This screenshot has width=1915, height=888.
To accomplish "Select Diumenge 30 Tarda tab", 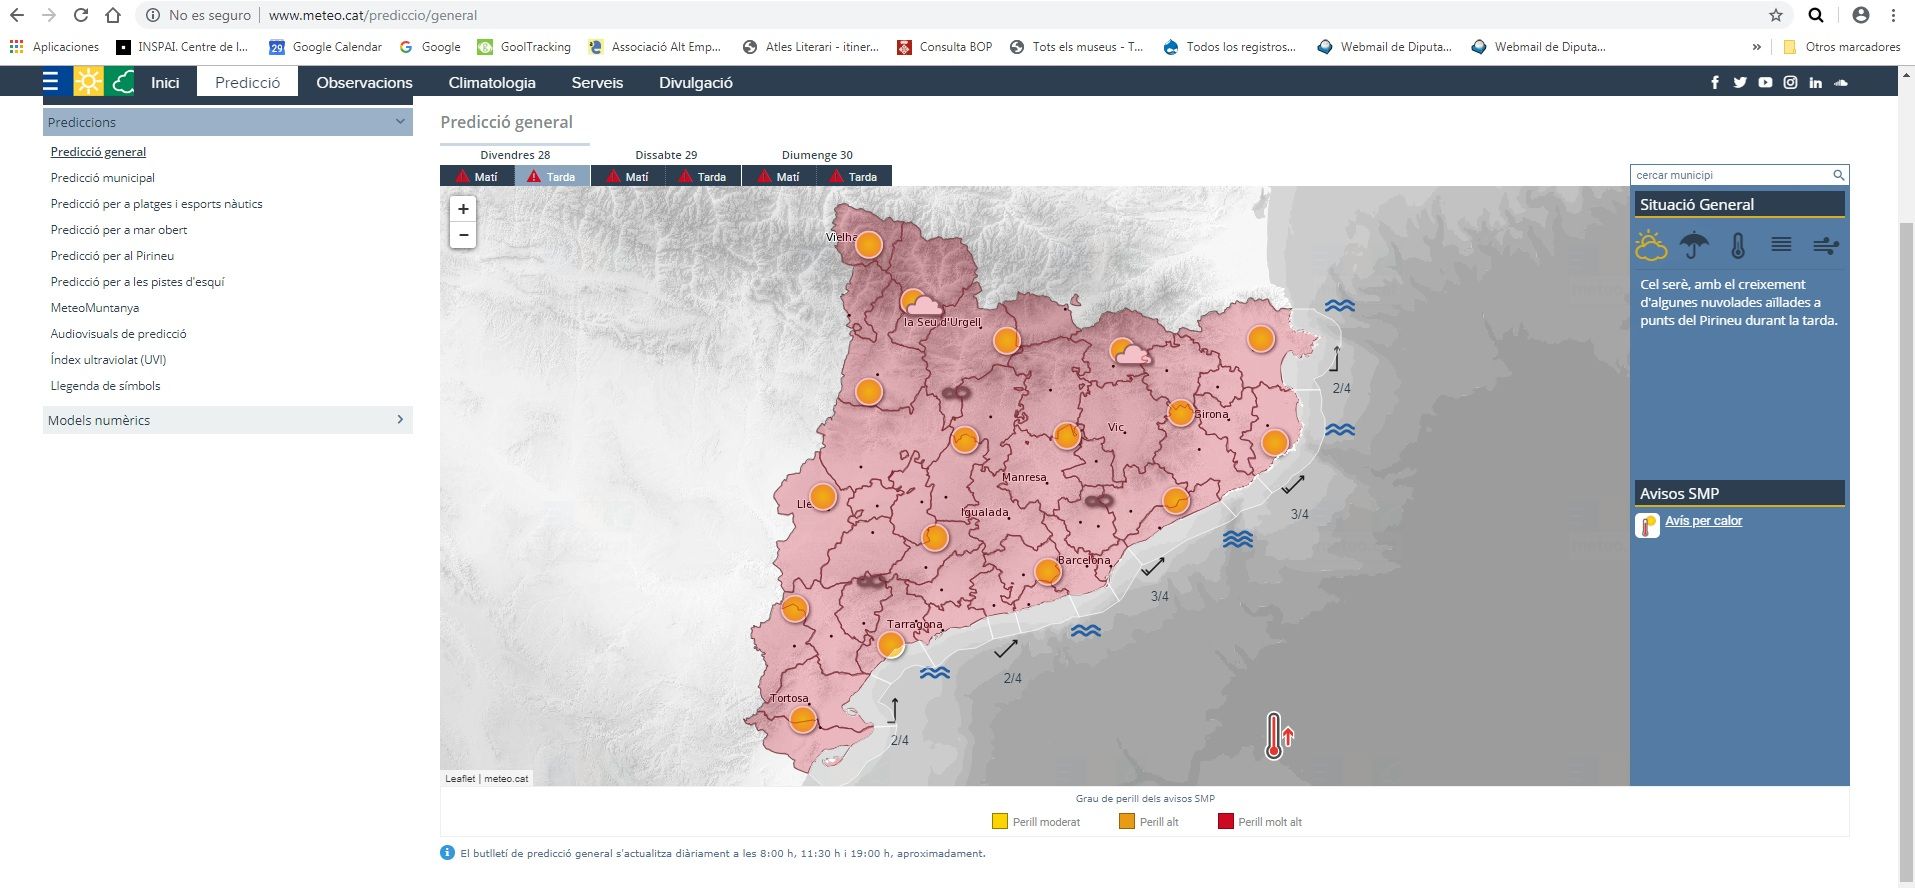I will [x=854, y=176].
